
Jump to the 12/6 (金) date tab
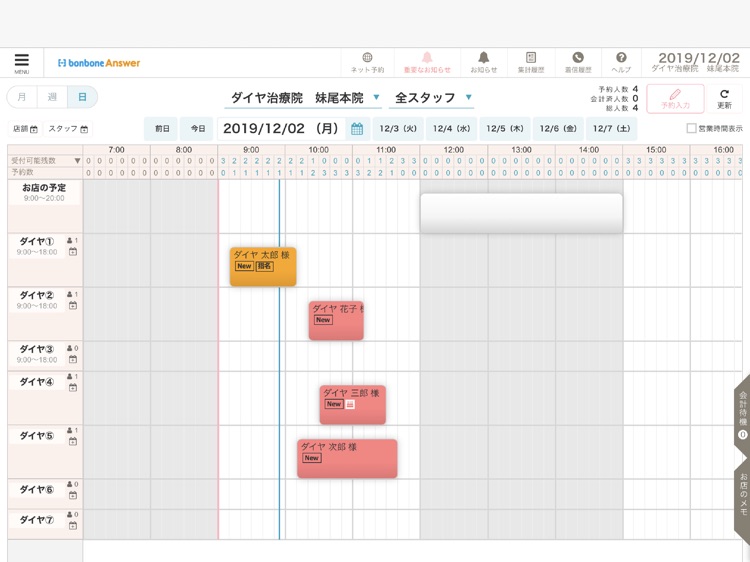(558, 129)
